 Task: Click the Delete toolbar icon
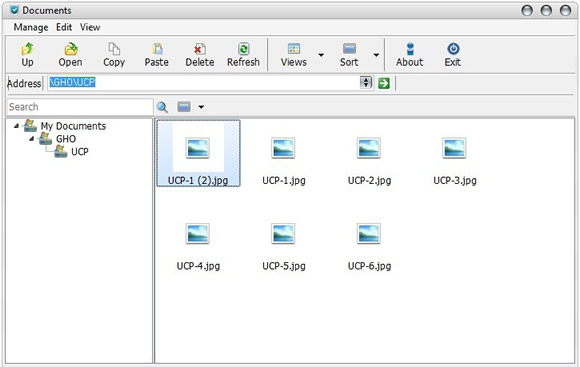pyautogui.click(x=200, y=48)
